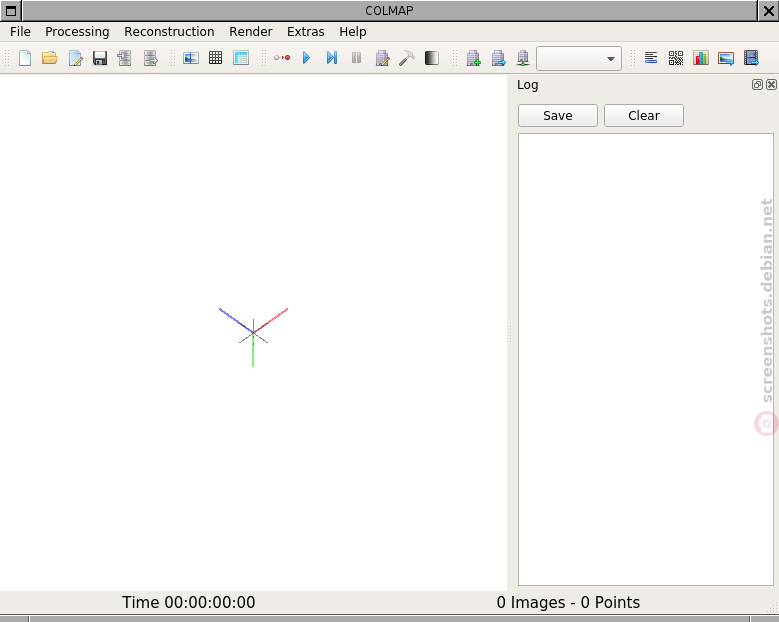Open the Processing menu
The height and width of the screenshot is (622, 779).
pyautogui.click(x=77, y=32)
